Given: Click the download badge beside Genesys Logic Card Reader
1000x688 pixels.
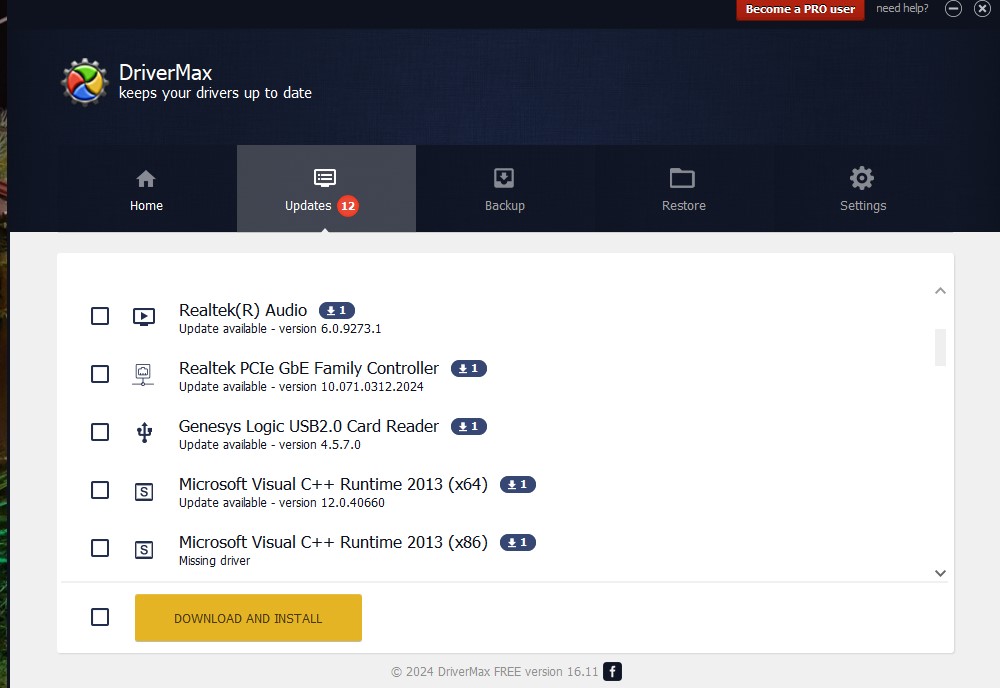Looking at the screenshot, I should pos(469,427).
